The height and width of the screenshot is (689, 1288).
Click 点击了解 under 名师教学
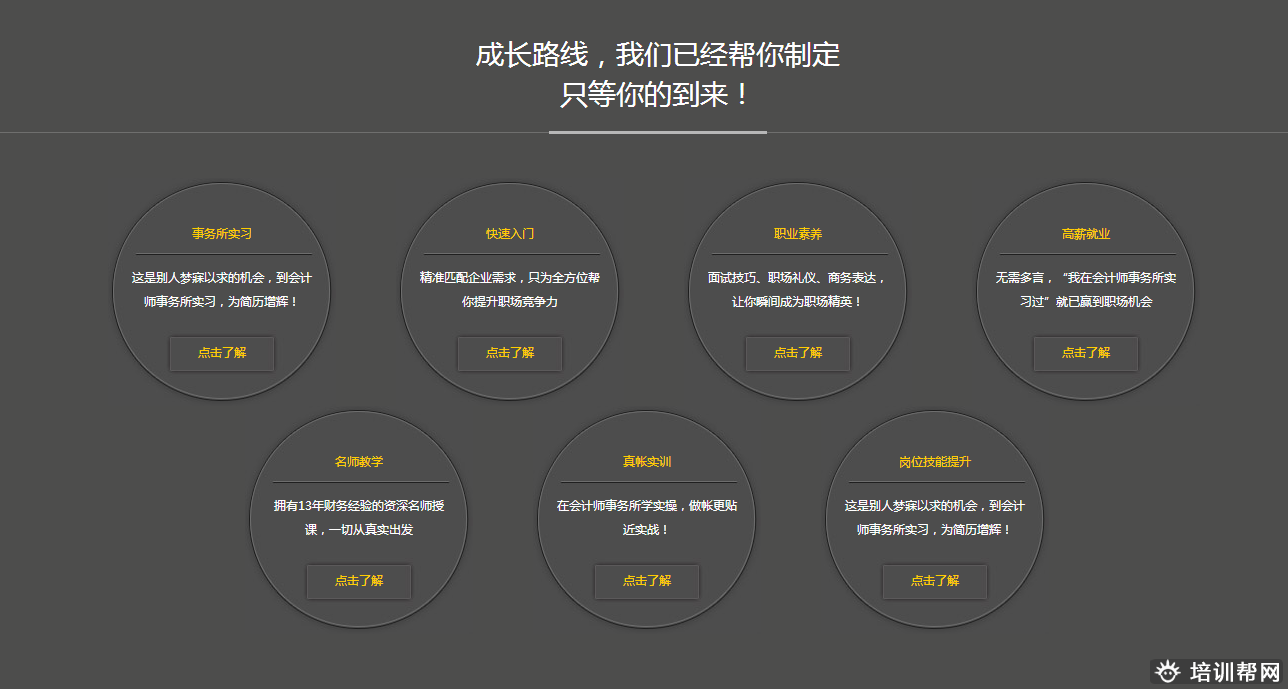[359, 581]
